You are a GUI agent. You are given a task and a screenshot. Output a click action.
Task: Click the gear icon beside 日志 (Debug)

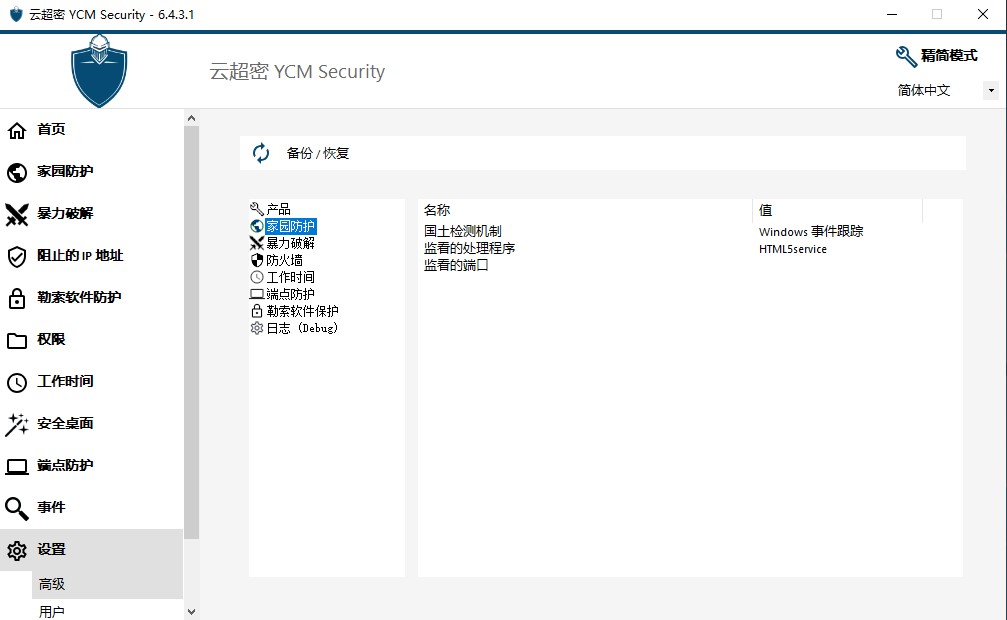point(257,328)
